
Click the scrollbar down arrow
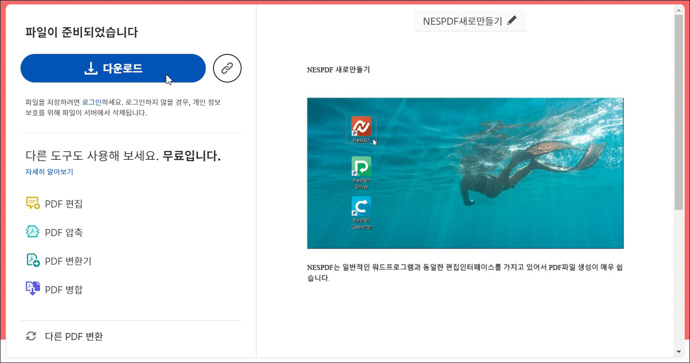679,352
